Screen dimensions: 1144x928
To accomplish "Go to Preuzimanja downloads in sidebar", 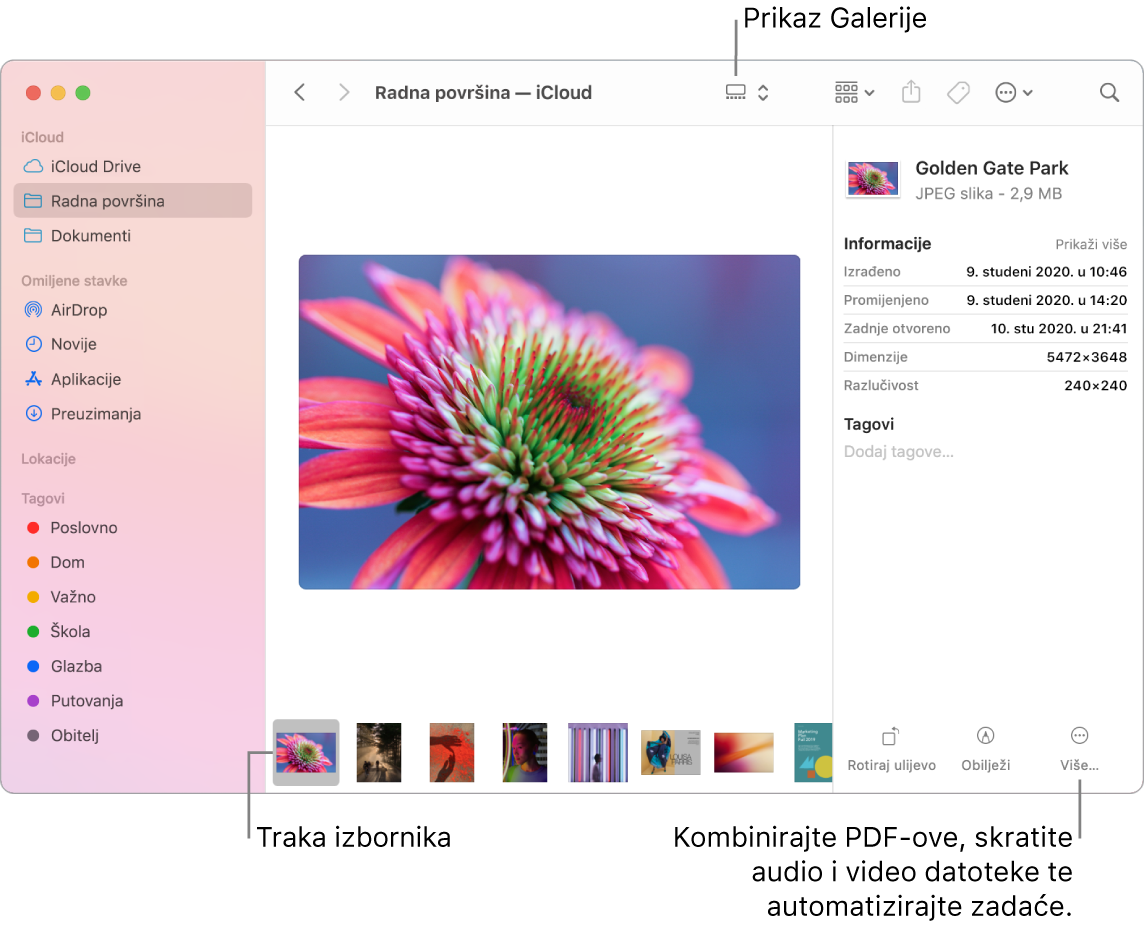I will [95, 414].
